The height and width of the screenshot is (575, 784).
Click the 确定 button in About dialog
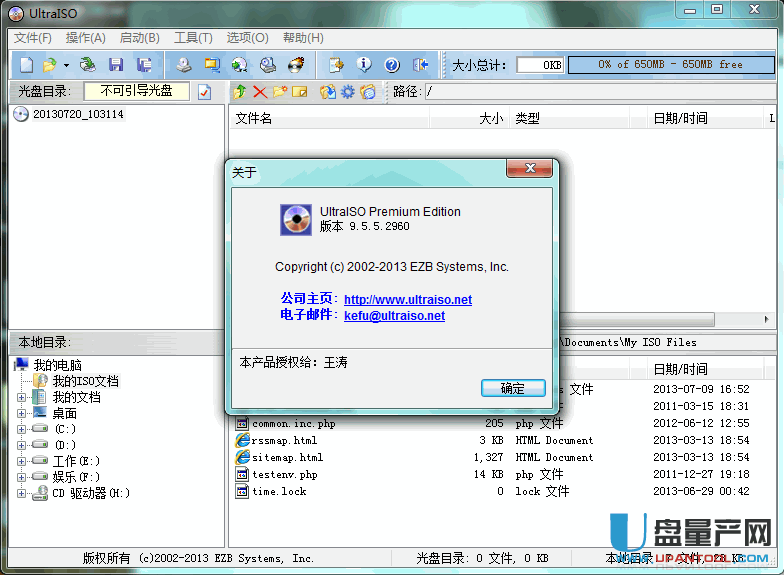512,388
